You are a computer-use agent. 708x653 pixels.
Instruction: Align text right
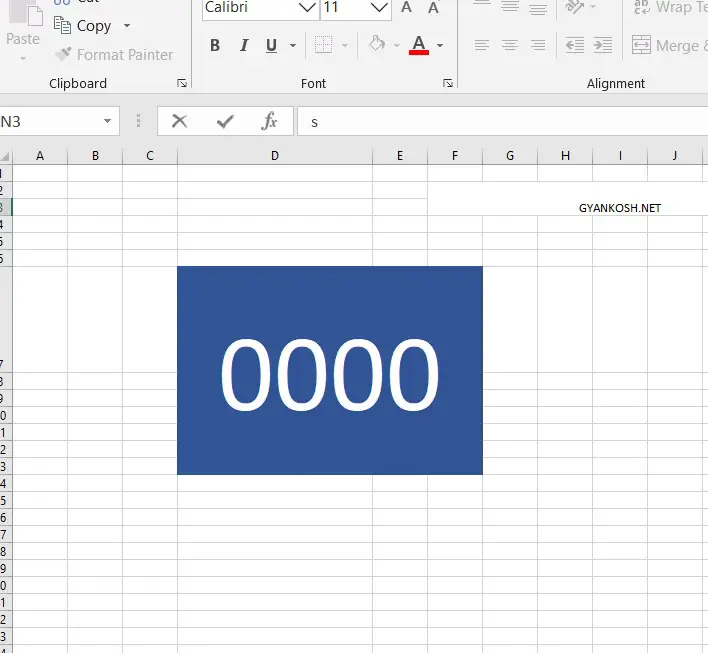coord(538,45)
